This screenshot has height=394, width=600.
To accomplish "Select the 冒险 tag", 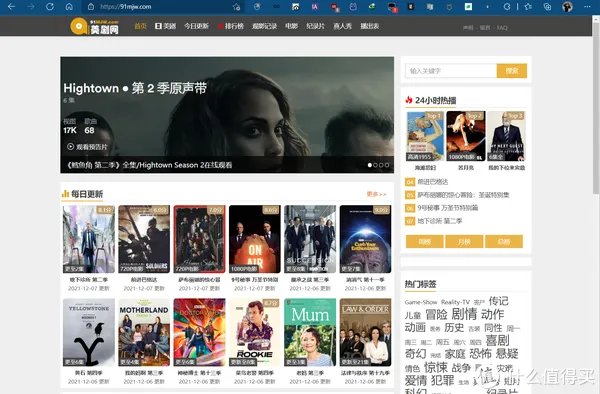I will [x=436, y=314].
